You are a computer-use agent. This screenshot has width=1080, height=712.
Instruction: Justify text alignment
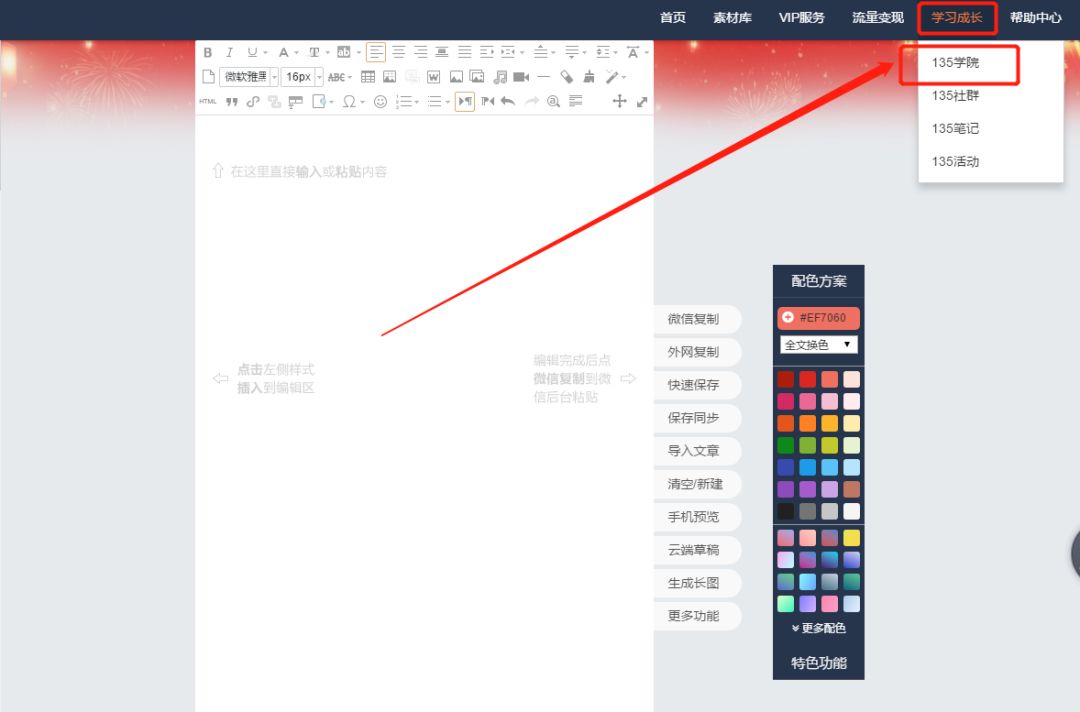click(x=465, y=52)
